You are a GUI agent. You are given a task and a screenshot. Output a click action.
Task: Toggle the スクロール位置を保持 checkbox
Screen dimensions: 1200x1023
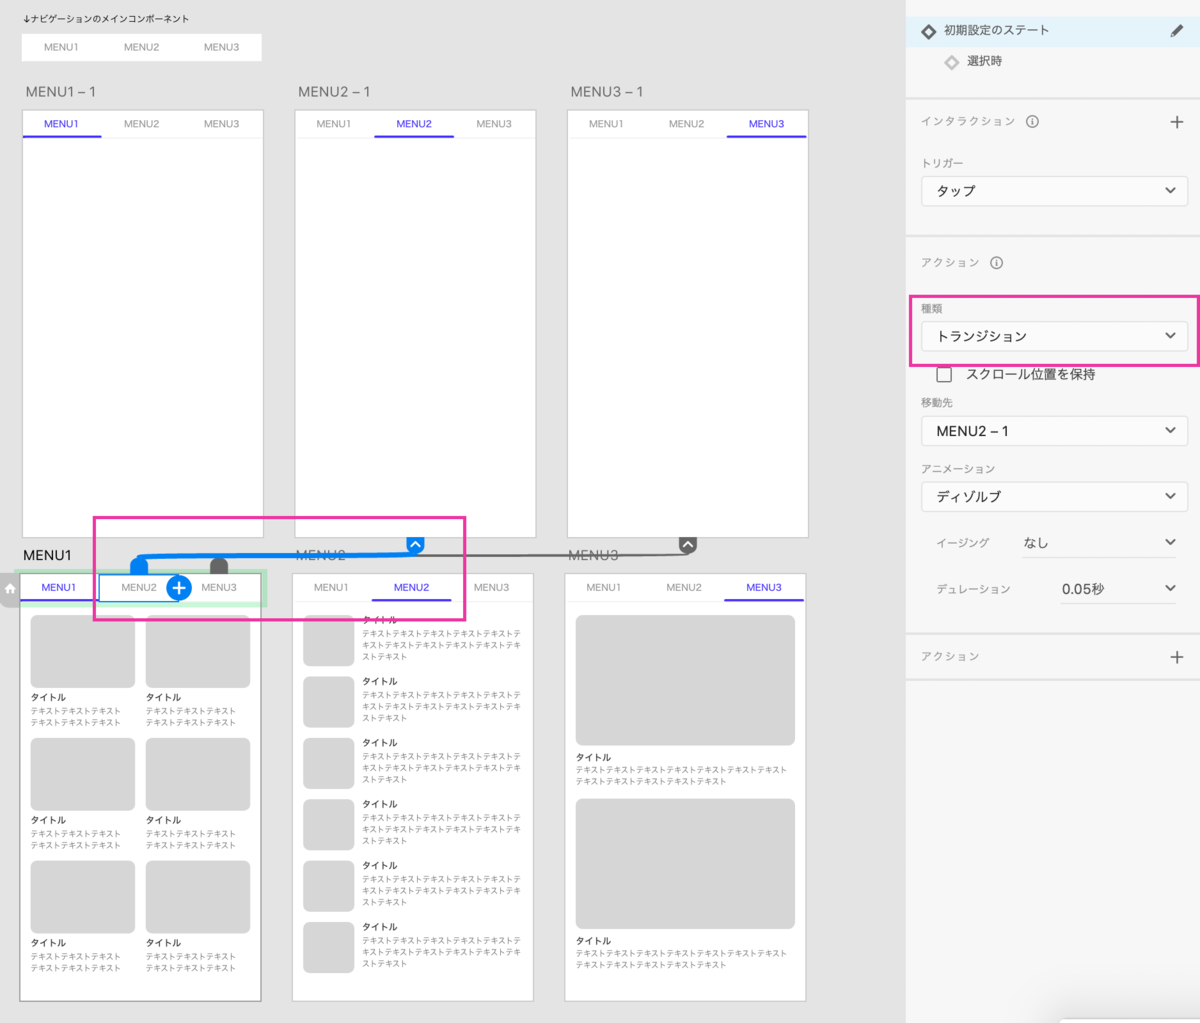point(943,374)
